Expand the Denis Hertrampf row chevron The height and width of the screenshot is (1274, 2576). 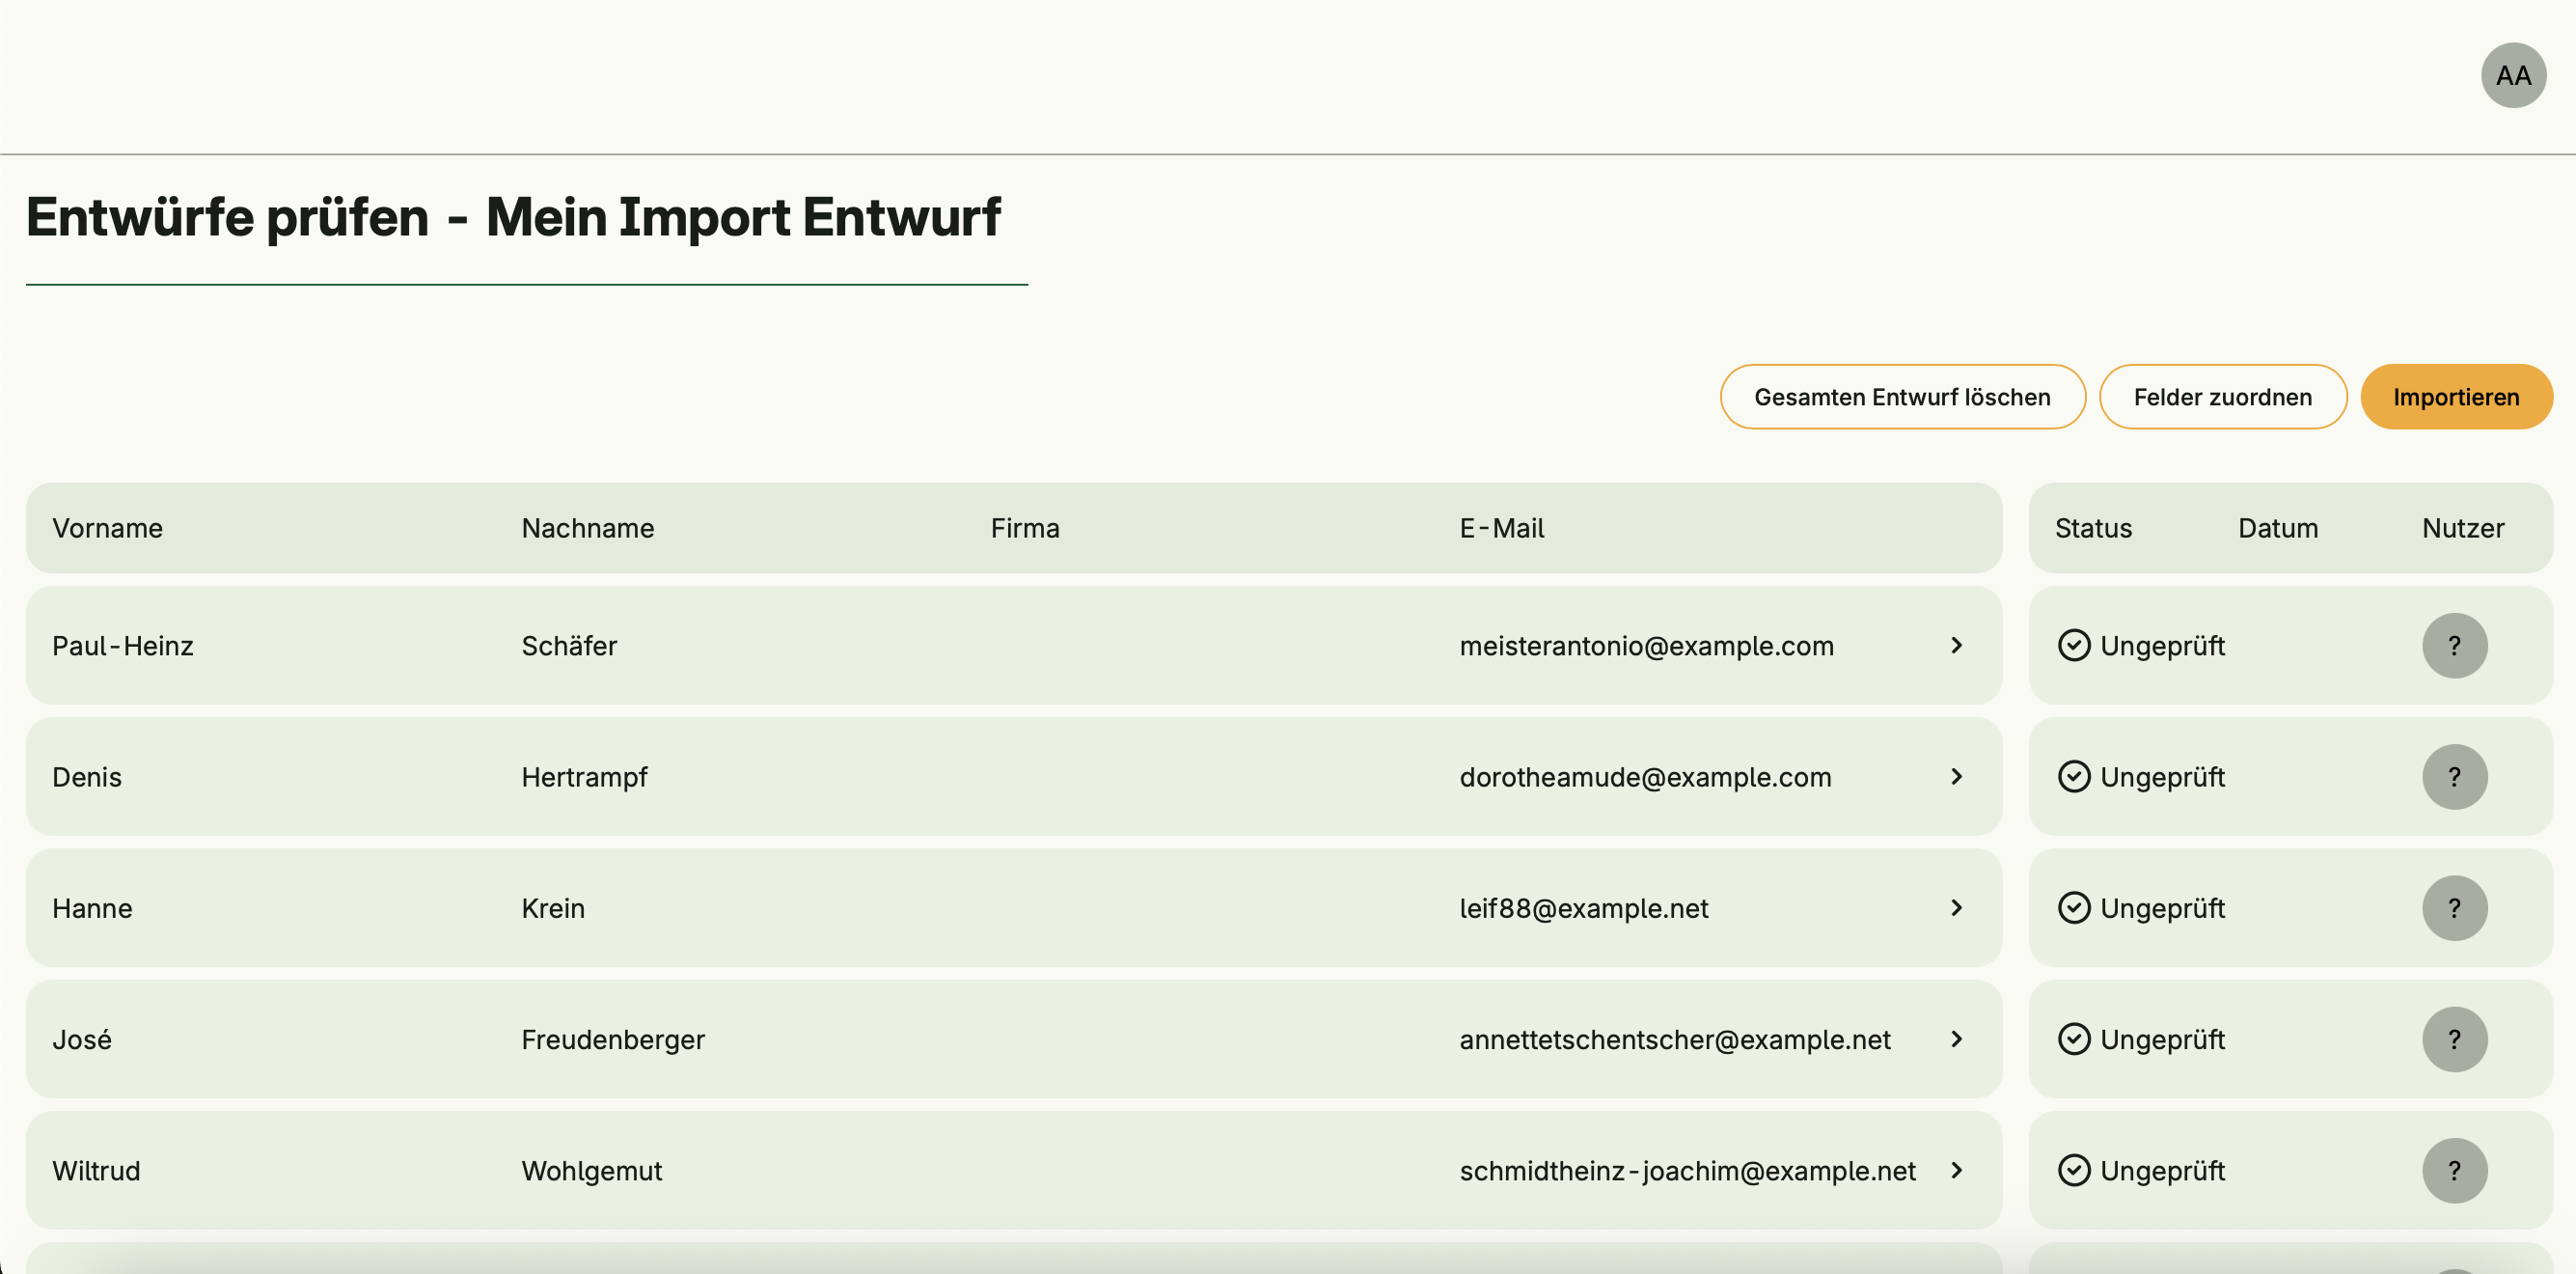[1957, 776]
